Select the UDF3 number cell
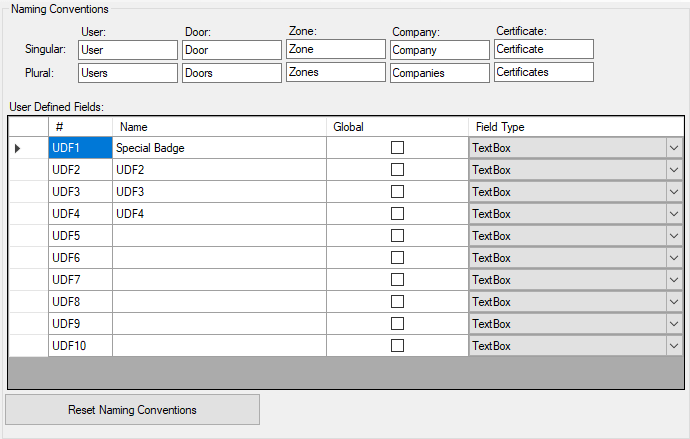The height and width of the screenshot is (439, 690). (x=80, y=192)
